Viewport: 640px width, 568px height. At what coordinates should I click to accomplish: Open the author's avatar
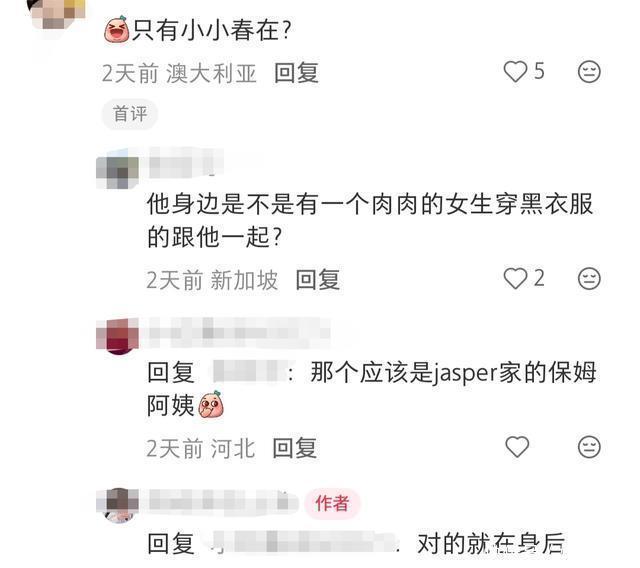118,505
